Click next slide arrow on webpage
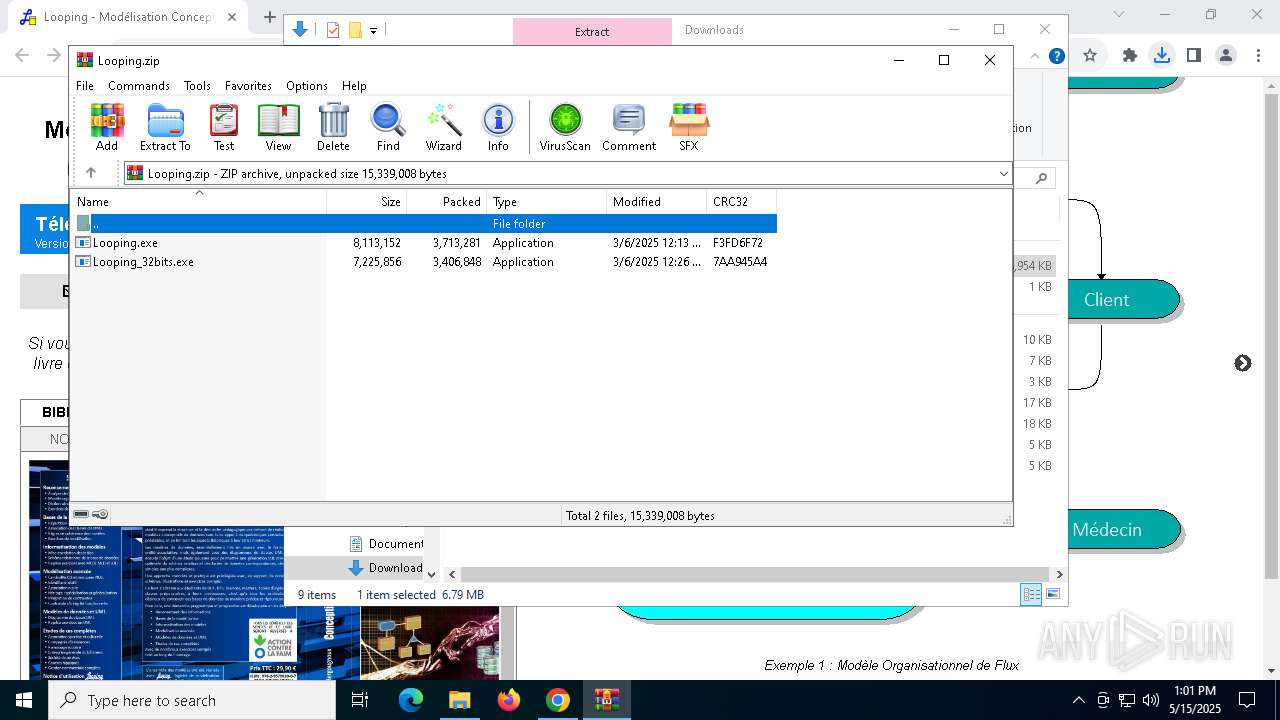The width and height of the screenshot is (1280, 720). 1242,363
